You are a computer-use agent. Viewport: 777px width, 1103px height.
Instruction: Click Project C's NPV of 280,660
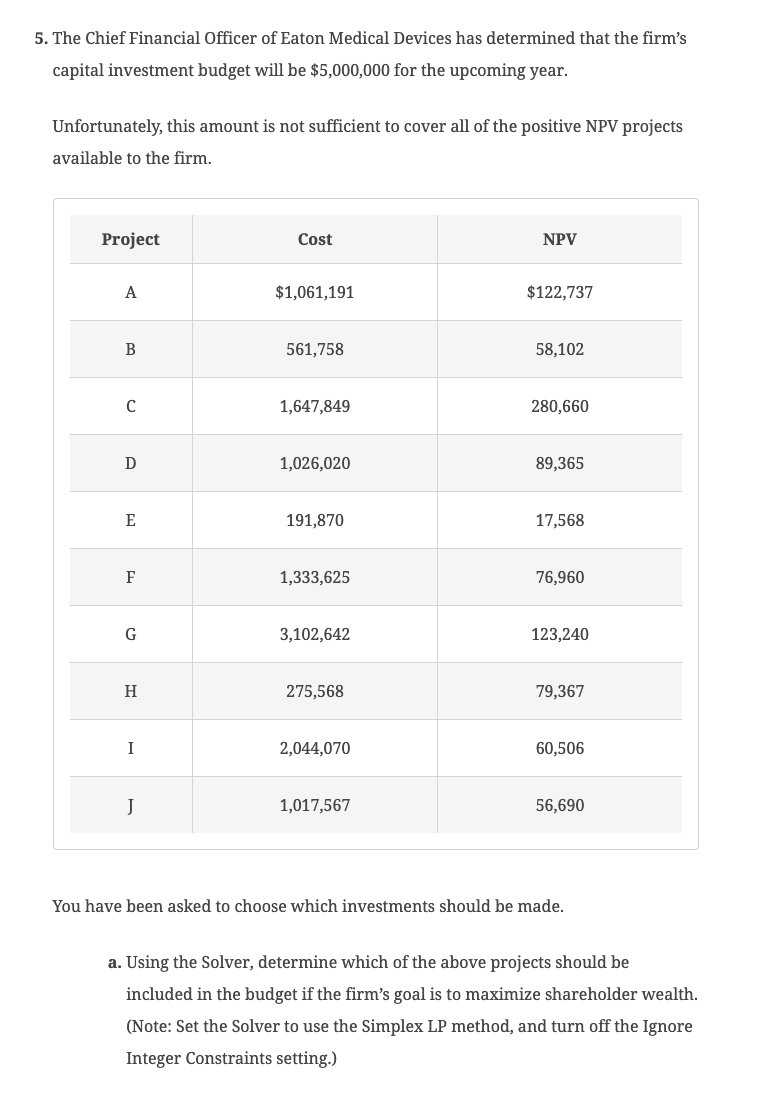[559, 406]
